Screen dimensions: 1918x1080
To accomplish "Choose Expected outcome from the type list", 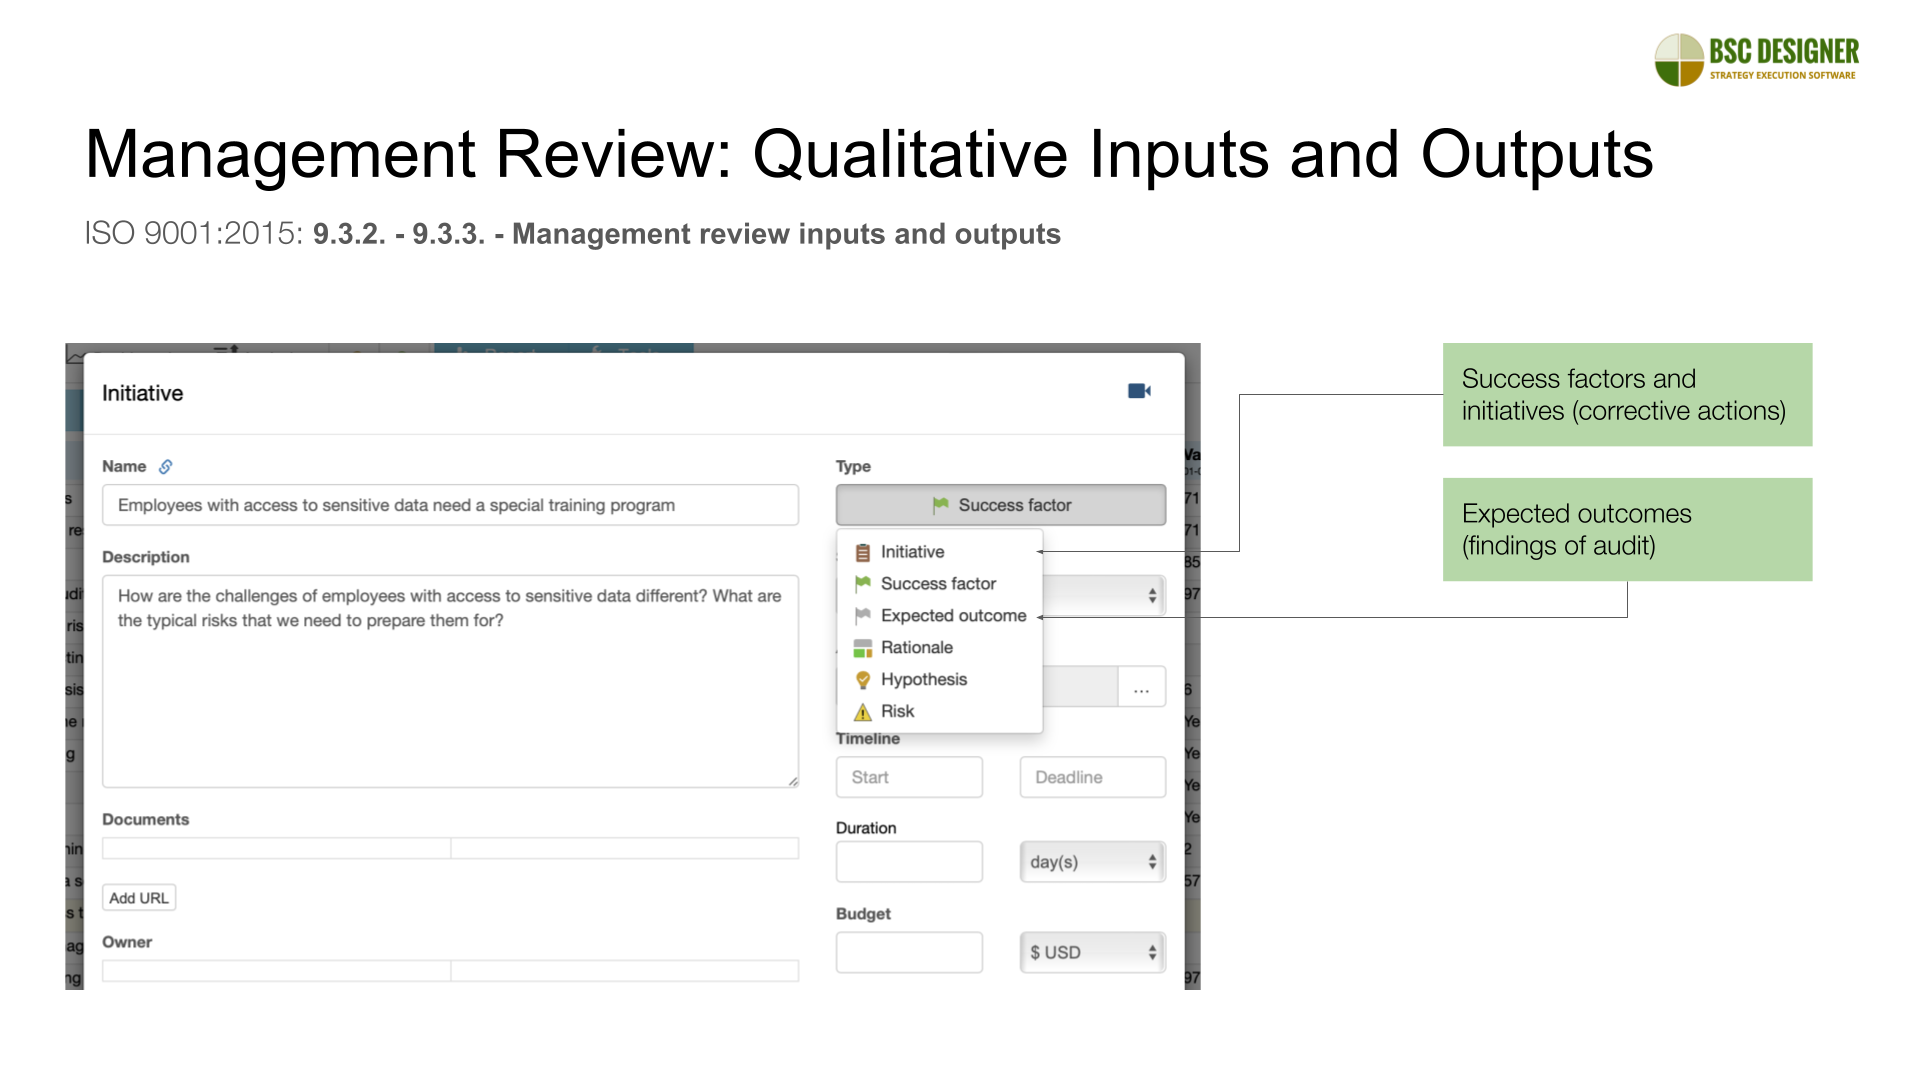I will (x=953, y=616).
